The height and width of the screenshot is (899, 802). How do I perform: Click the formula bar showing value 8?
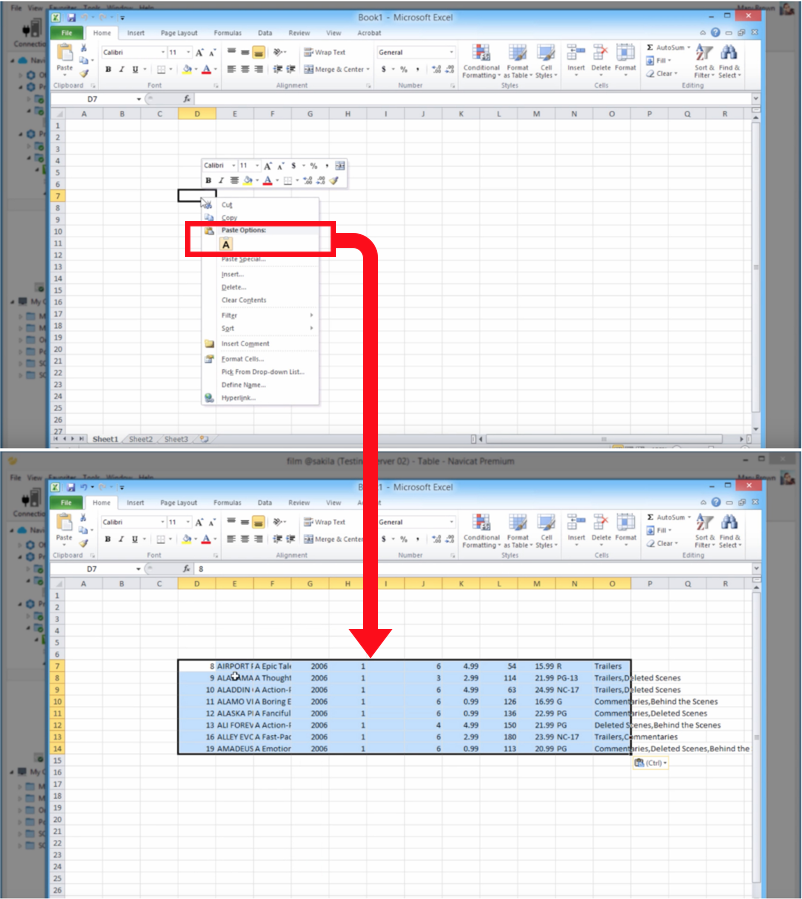[474, 569]
